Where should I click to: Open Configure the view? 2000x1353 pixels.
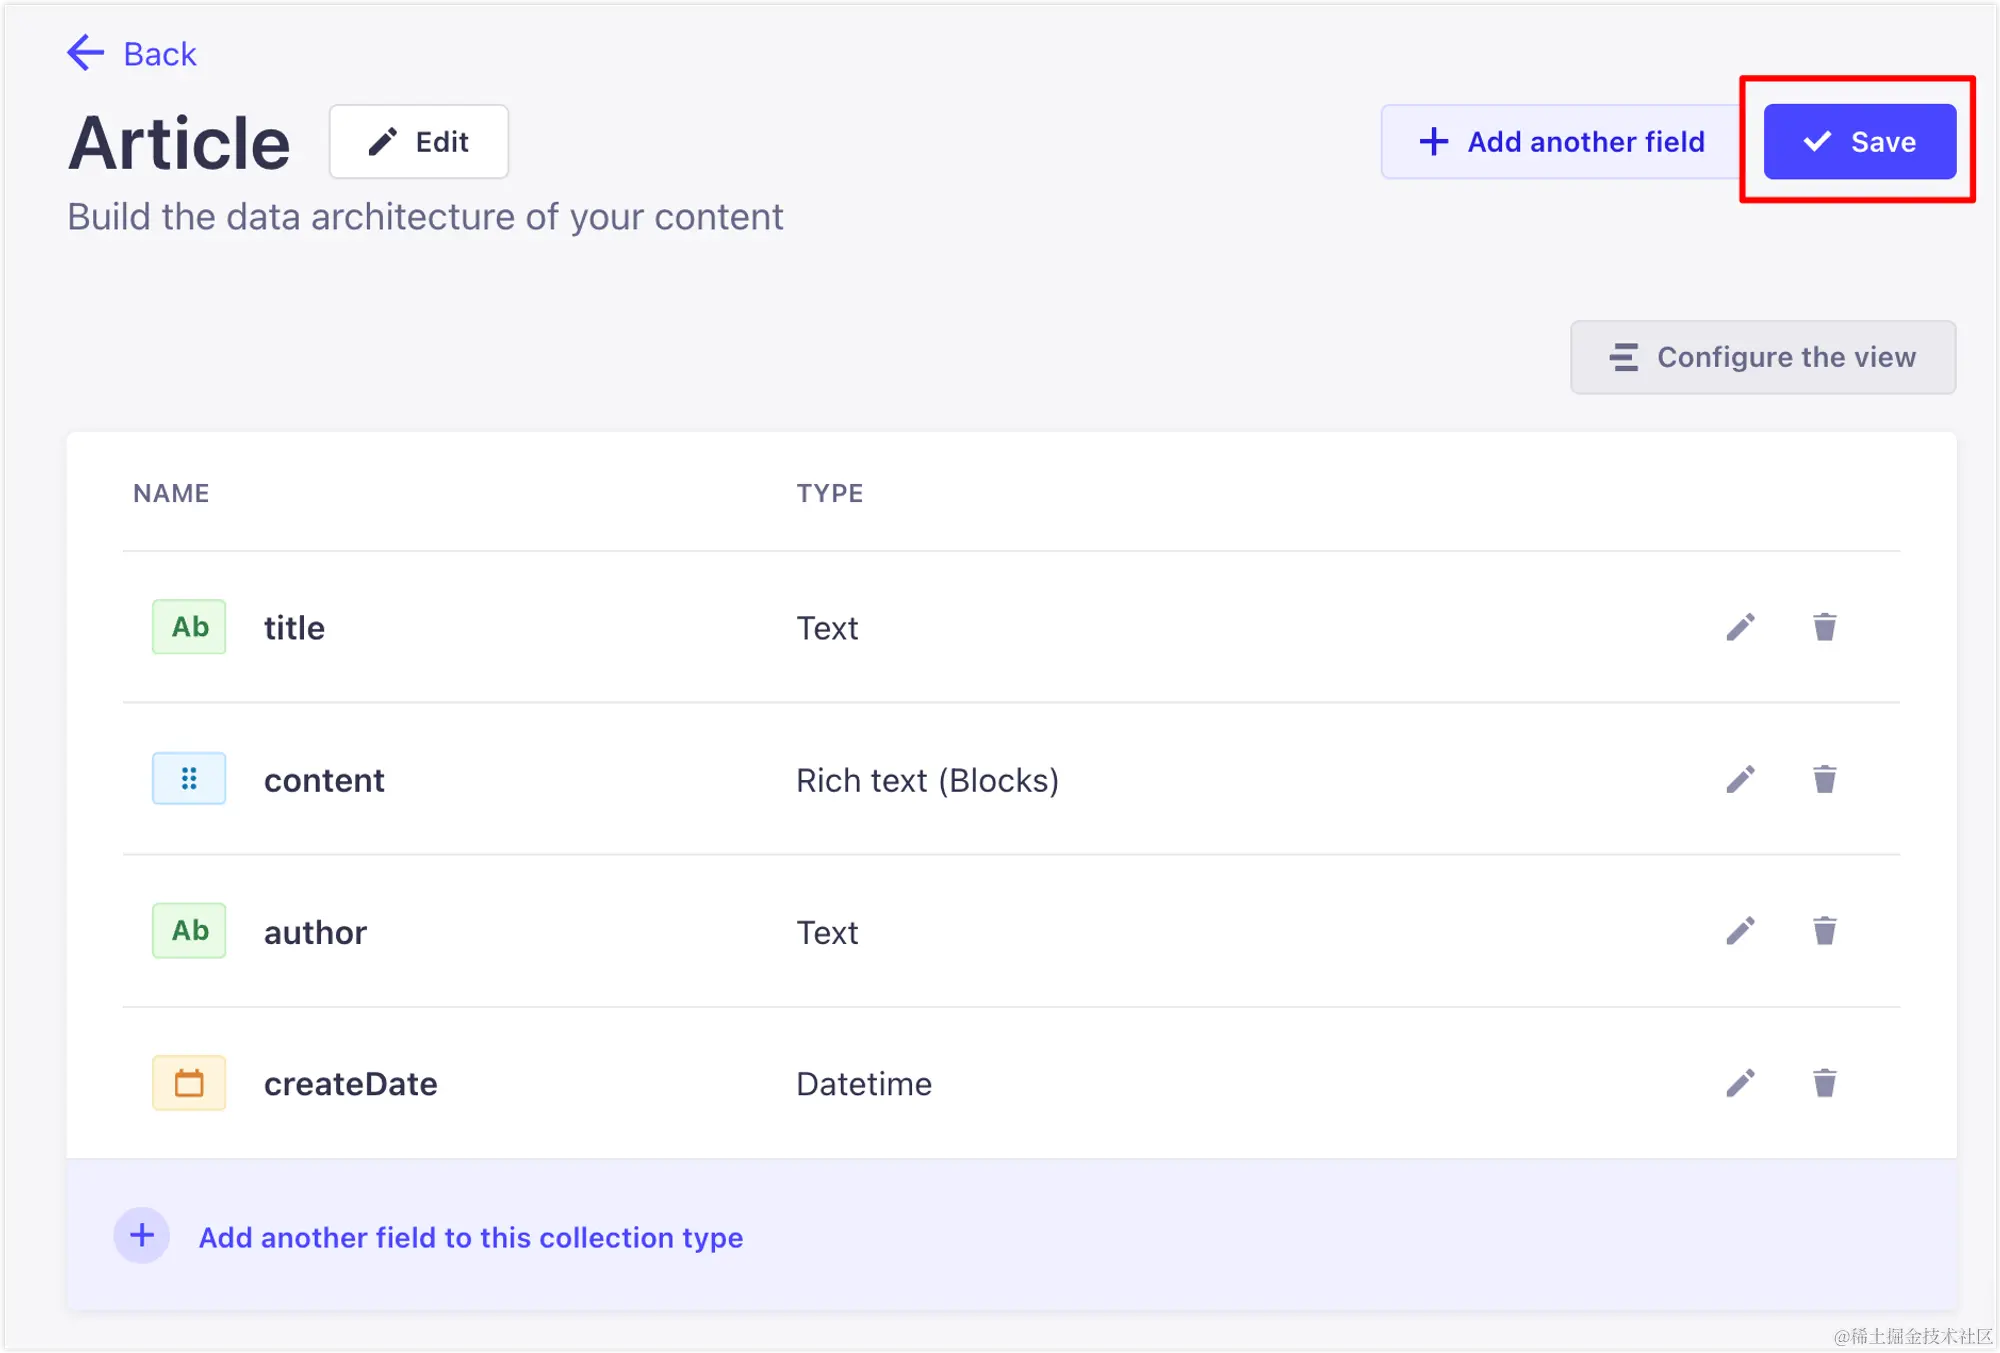(x=1762, y=357)
